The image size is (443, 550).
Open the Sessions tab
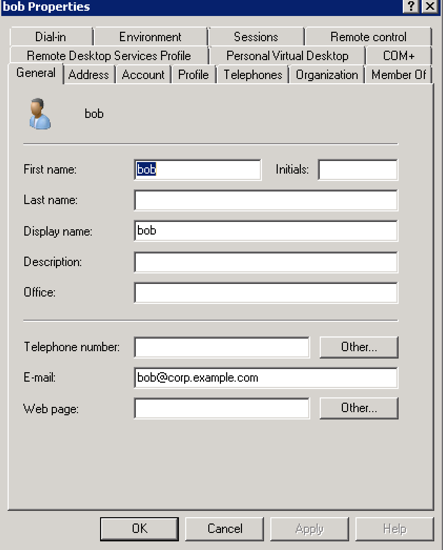(x=256, y=36)
